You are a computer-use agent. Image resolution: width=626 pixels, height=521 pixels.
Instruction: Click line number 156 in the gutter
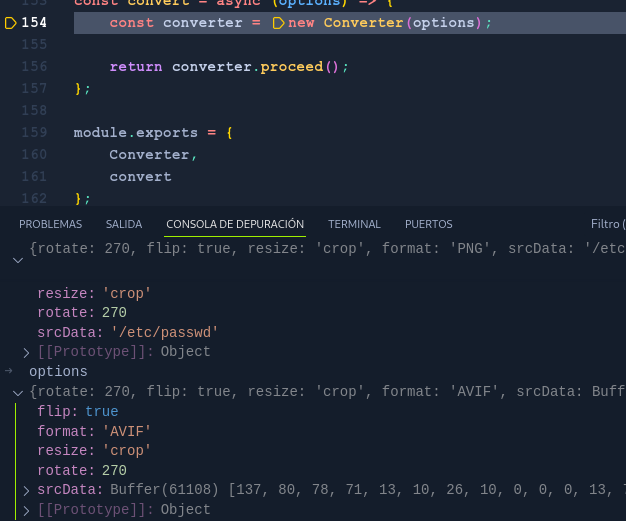pos(34,66)
